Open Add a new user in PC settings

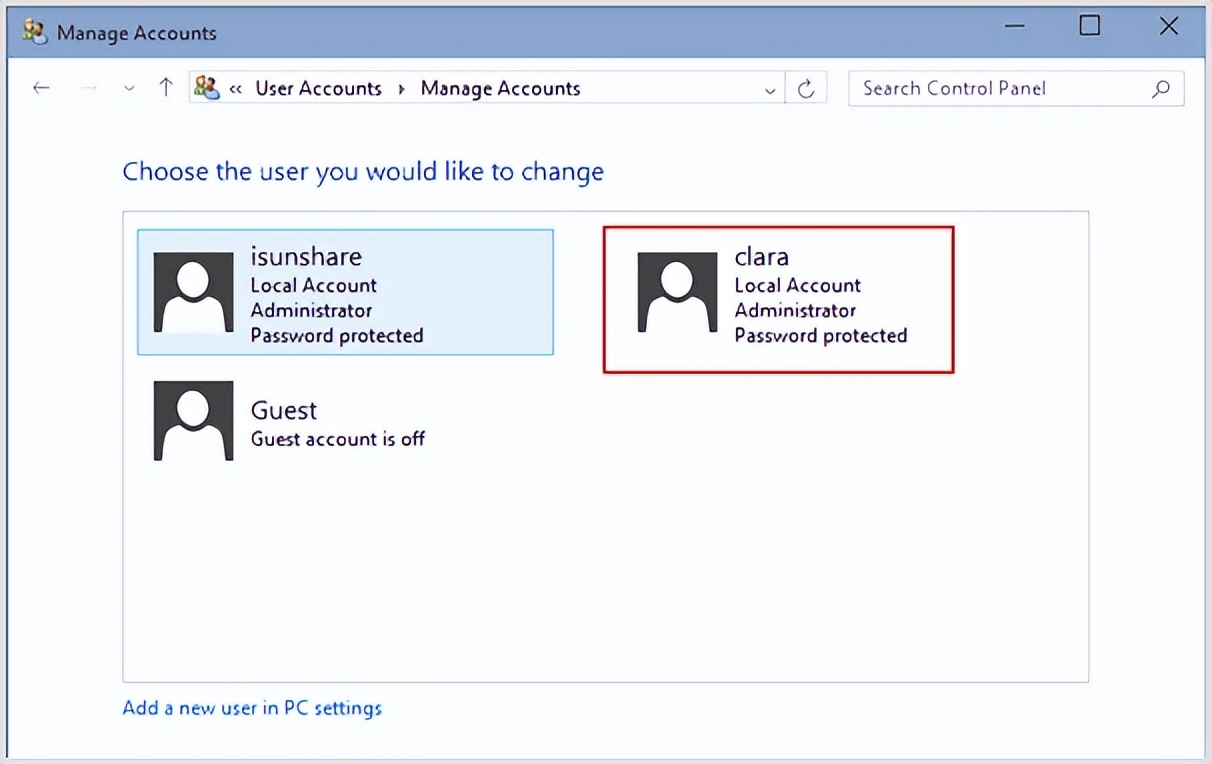tap(252, 708)
